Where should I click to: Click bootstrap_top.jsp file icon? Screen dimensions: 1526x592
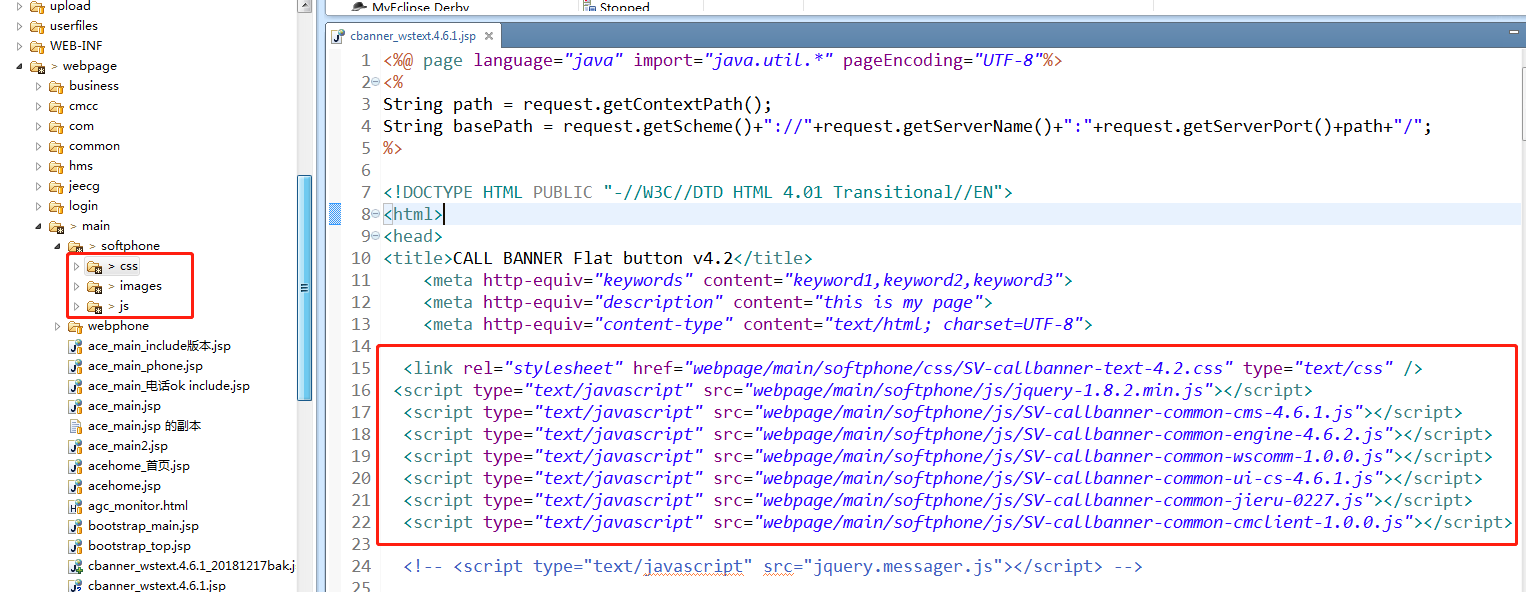75,546
